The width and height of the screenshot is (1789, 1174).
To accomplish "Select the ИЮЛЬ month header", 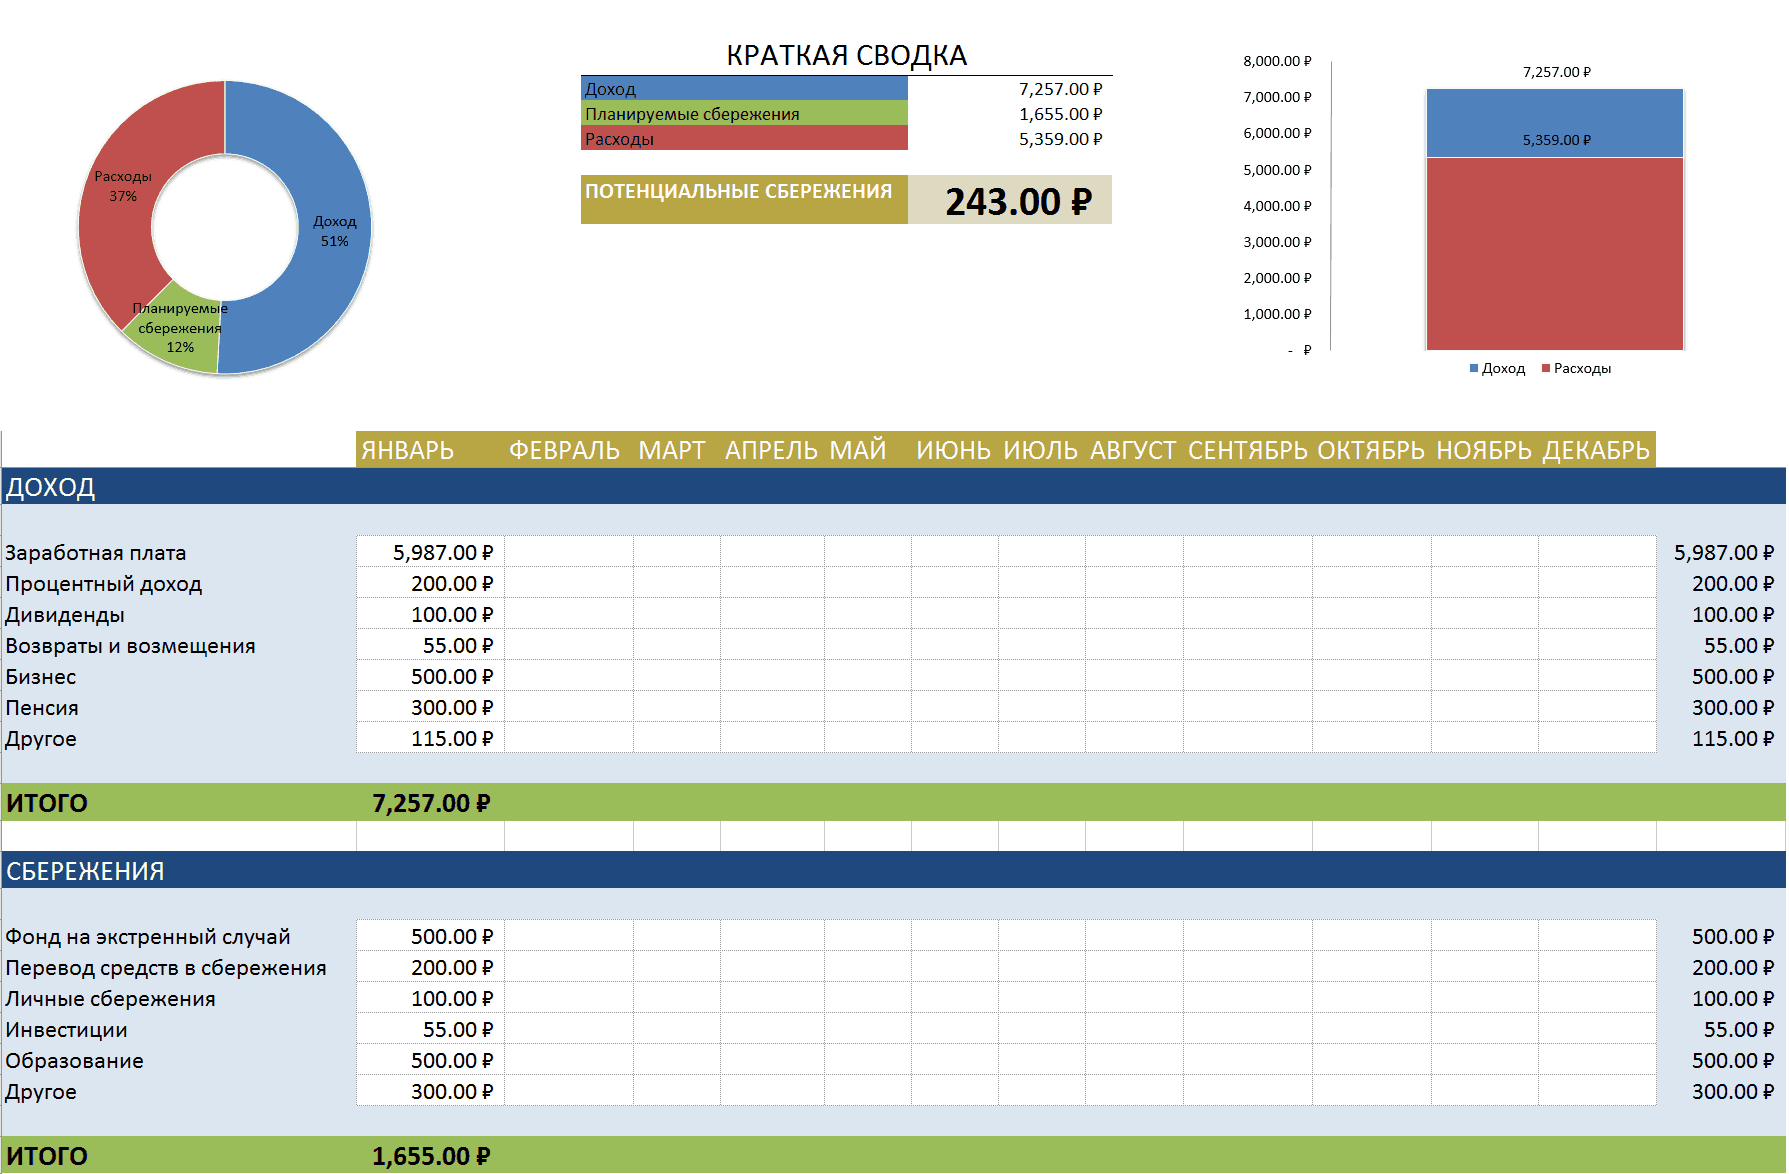I will click(x=1040, y=450).
